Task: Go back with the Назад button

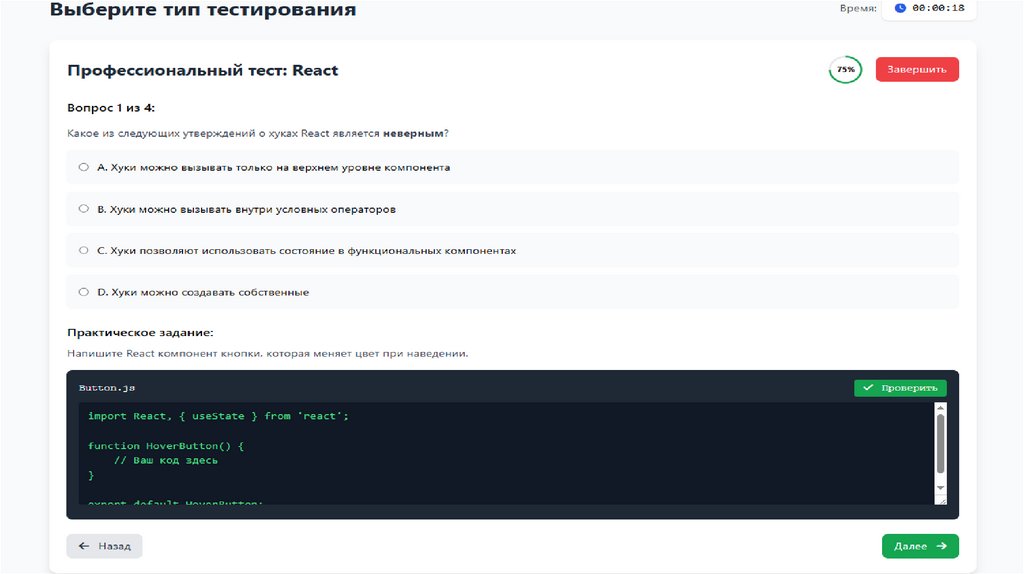Action: 104,546
